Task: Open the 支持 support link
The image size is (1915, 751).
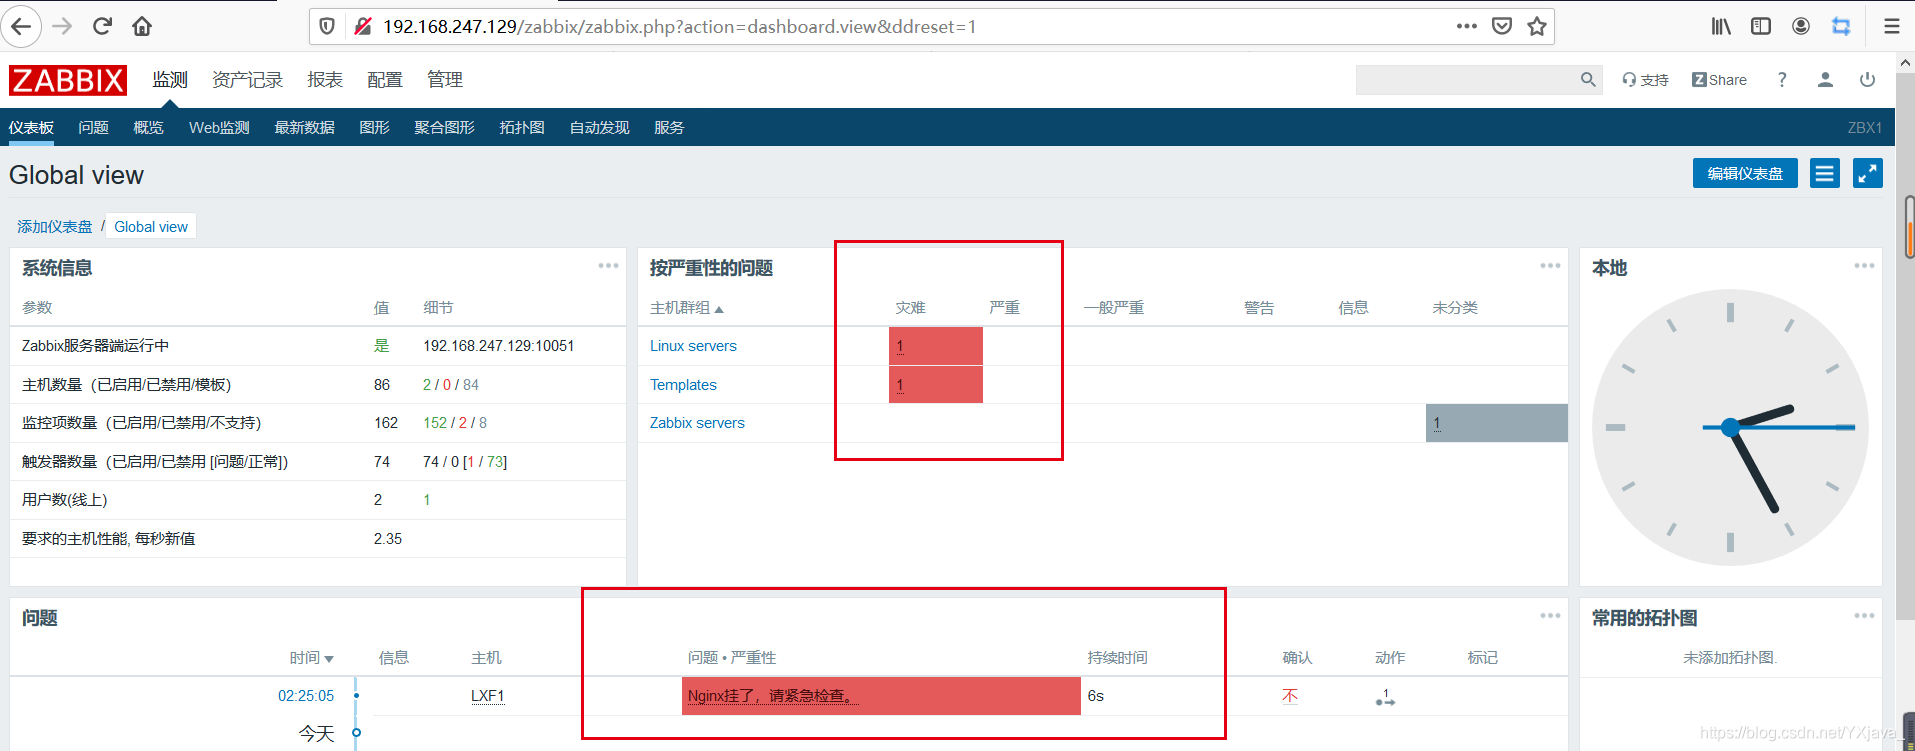Action: [1646, 80]
